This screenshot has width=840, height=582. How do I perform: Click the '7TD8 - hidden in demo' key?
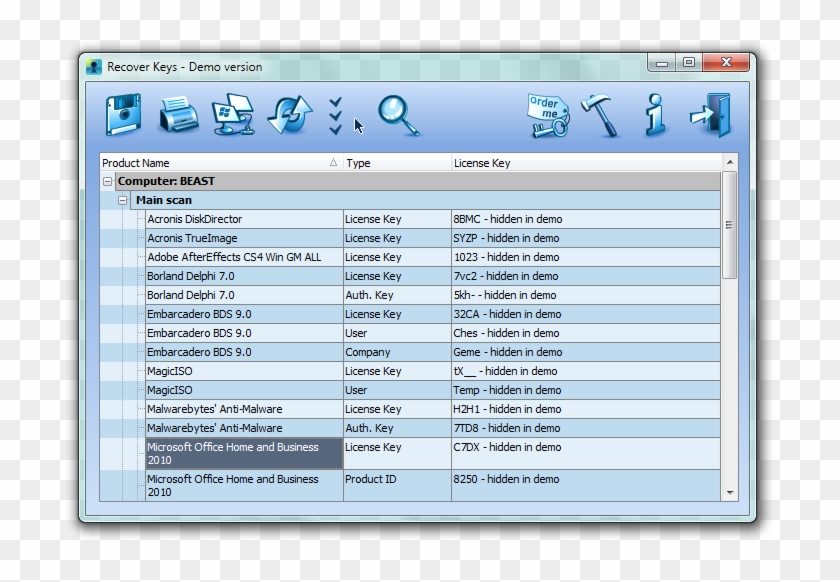tap(507, 428)
